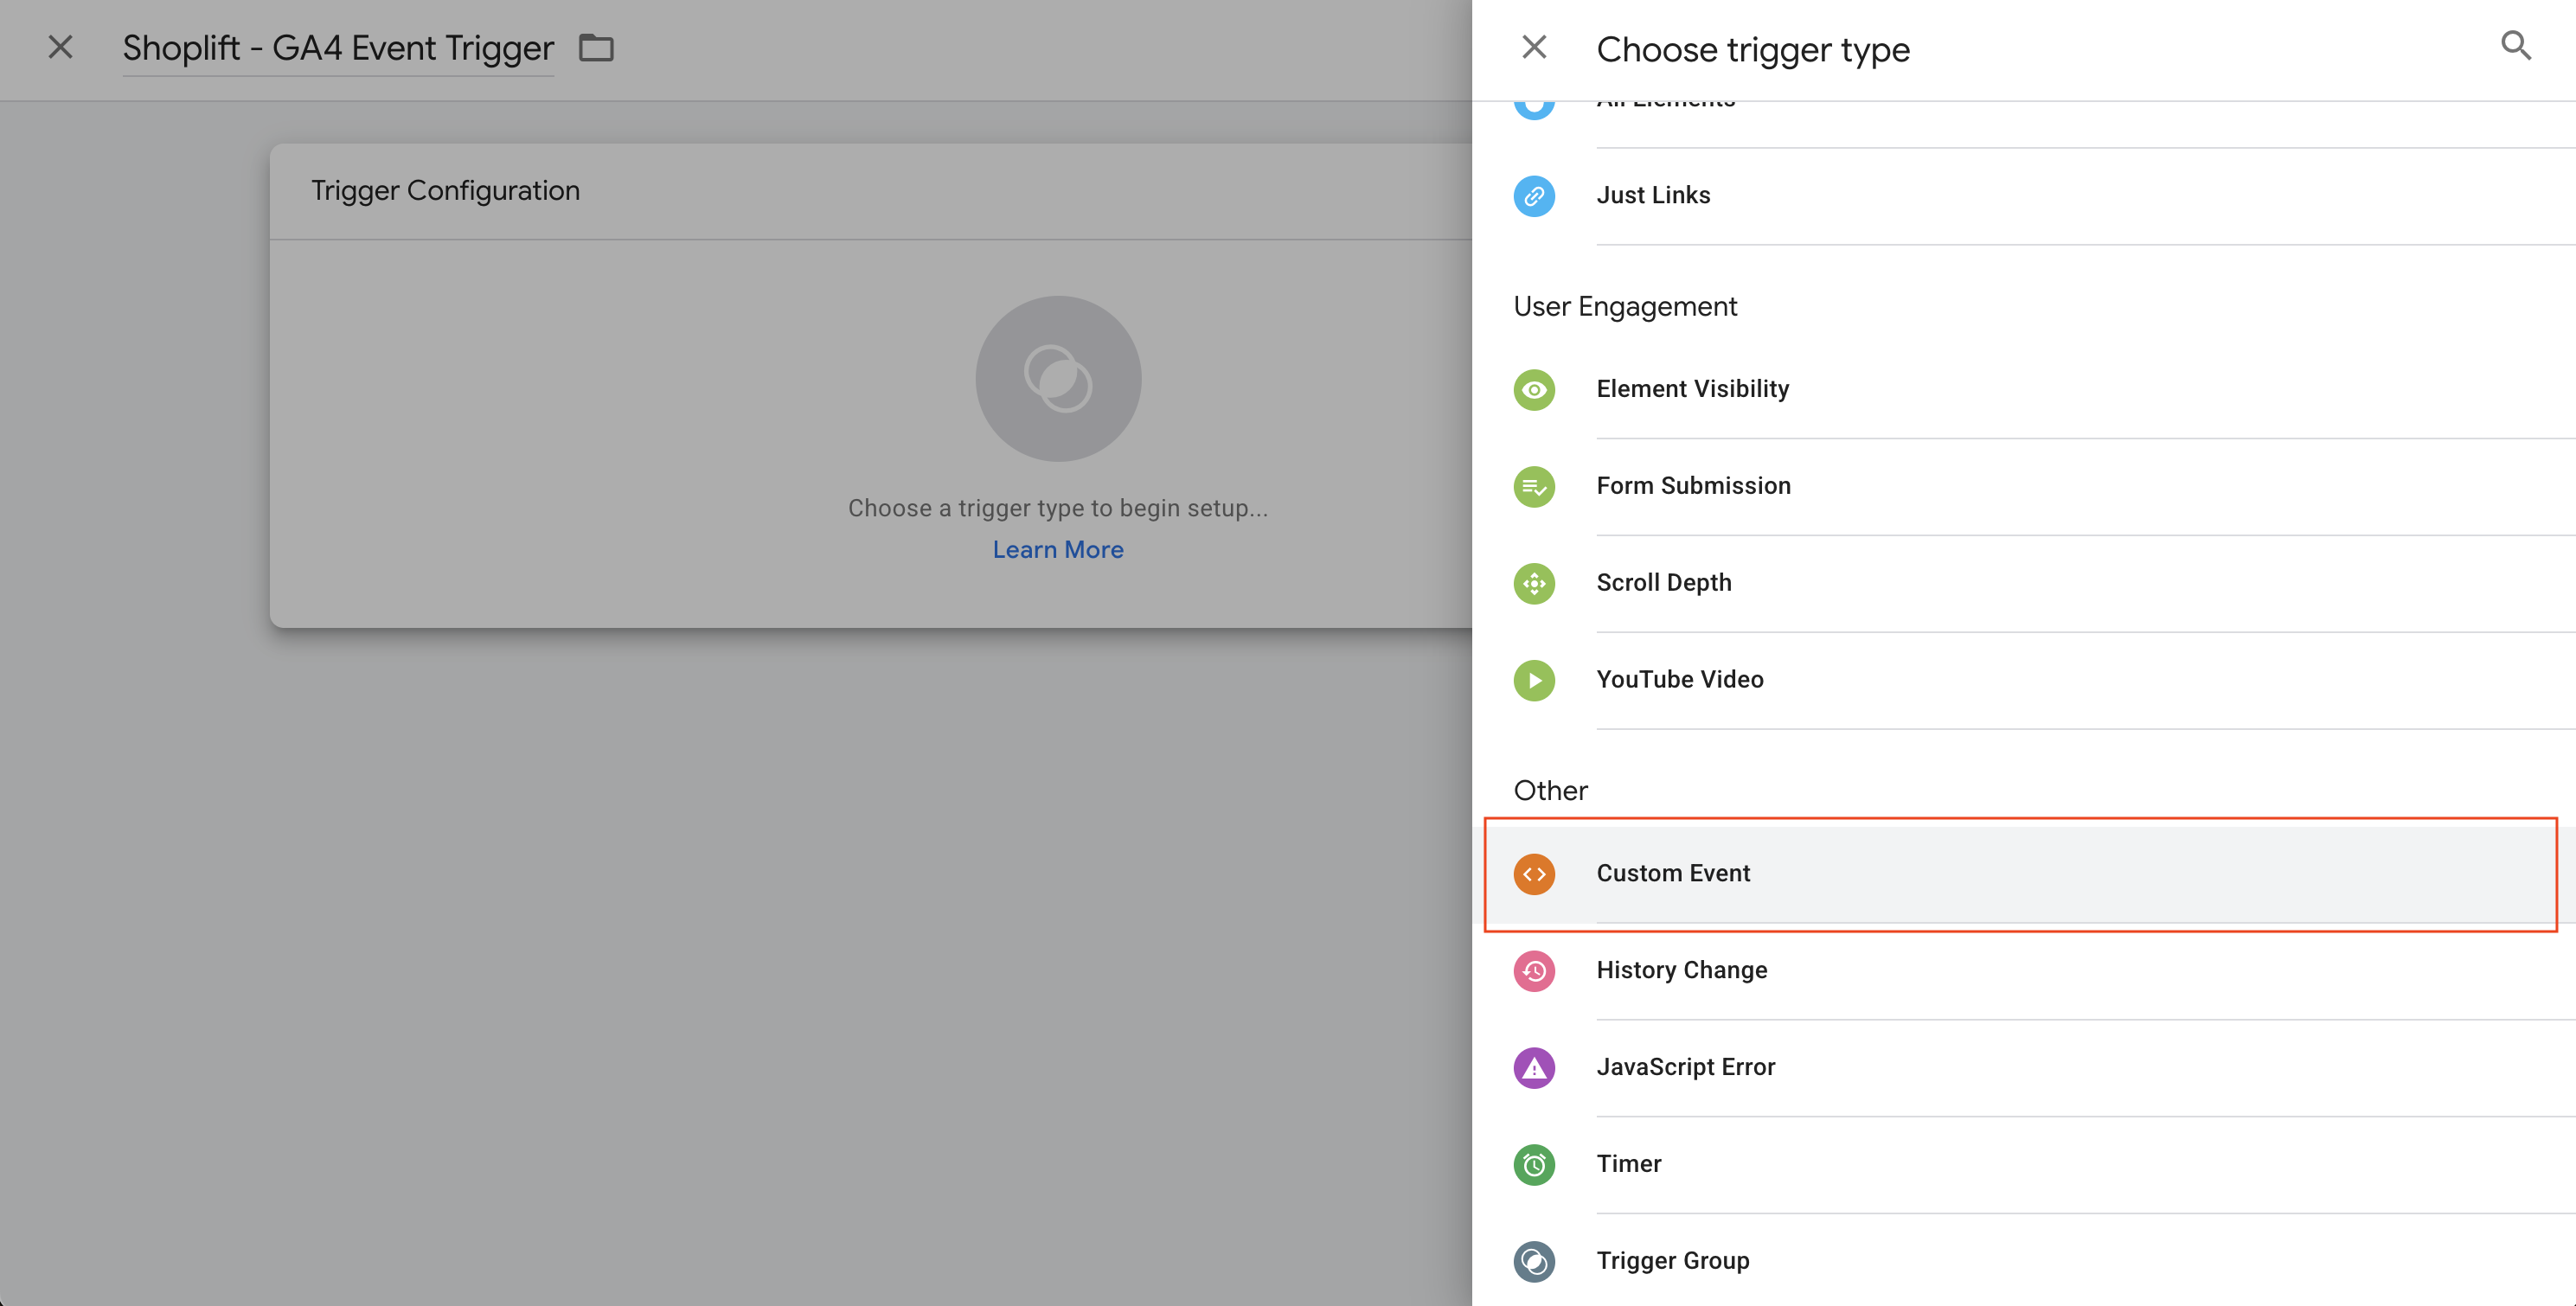Select History Change trigger option
This screenshot has height=1306, width=2576.
[x=1681, y=970]
